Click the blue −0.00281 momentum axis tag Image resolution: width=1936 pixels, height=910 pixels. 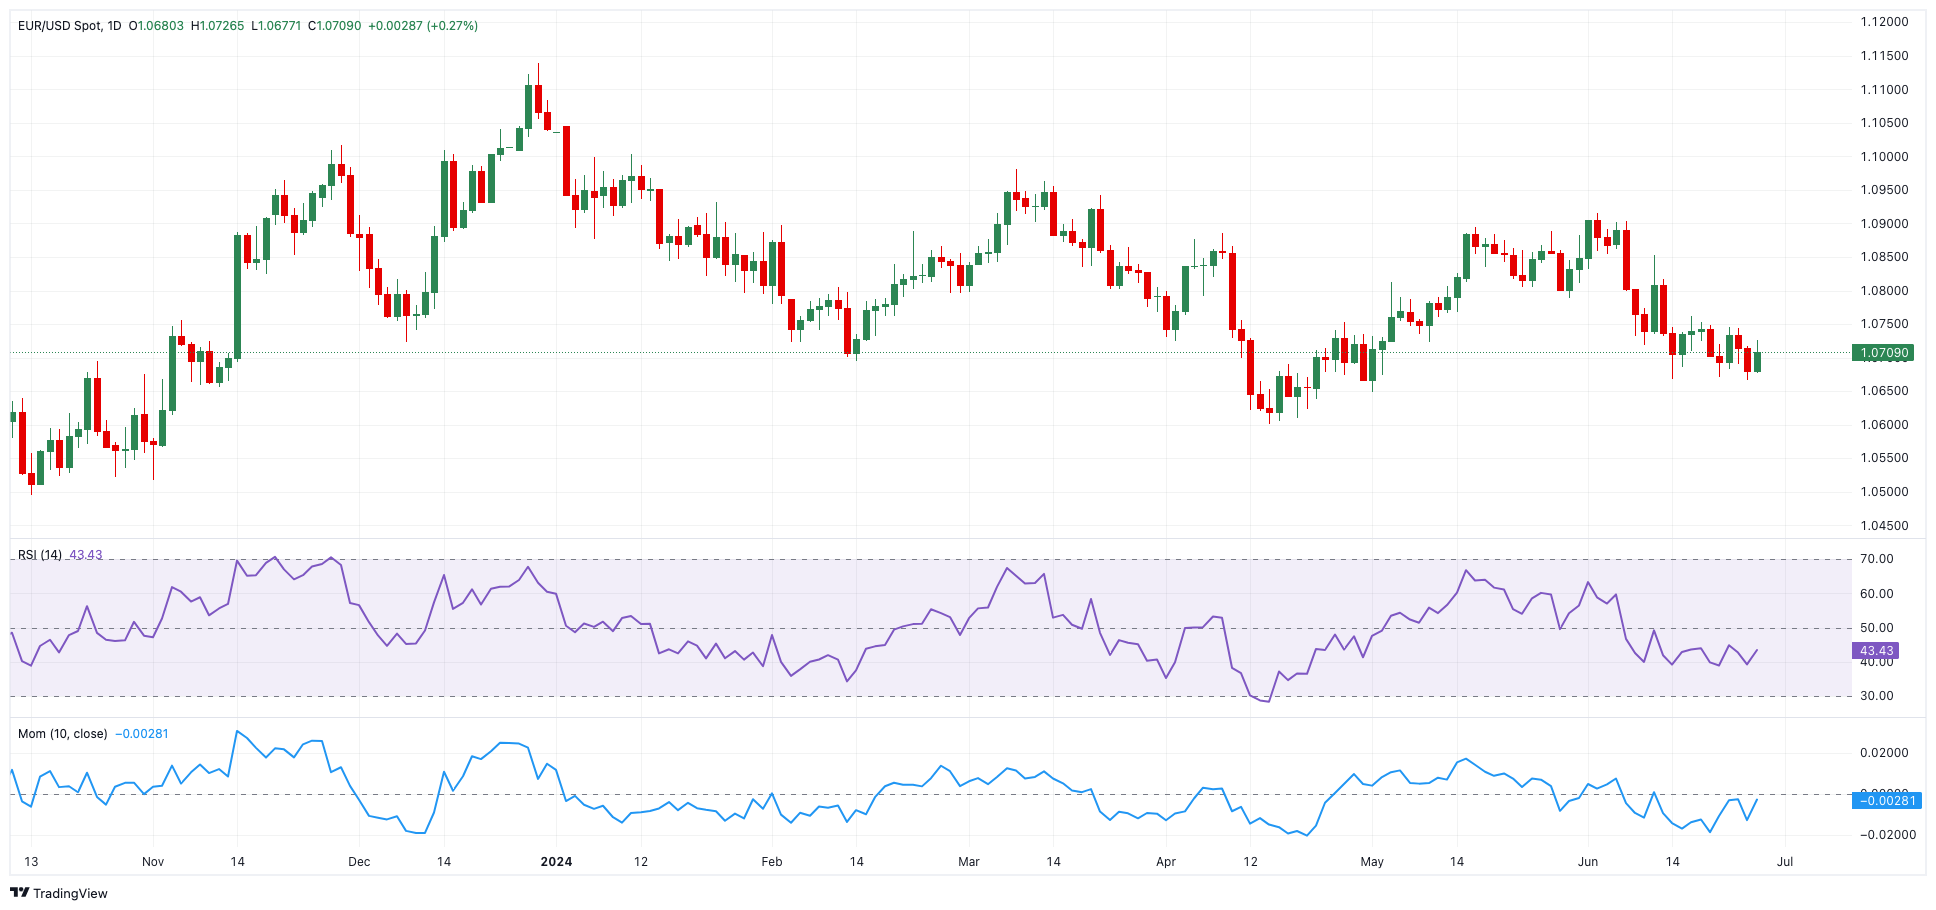pyautogui.click(x=1886, y=800)
